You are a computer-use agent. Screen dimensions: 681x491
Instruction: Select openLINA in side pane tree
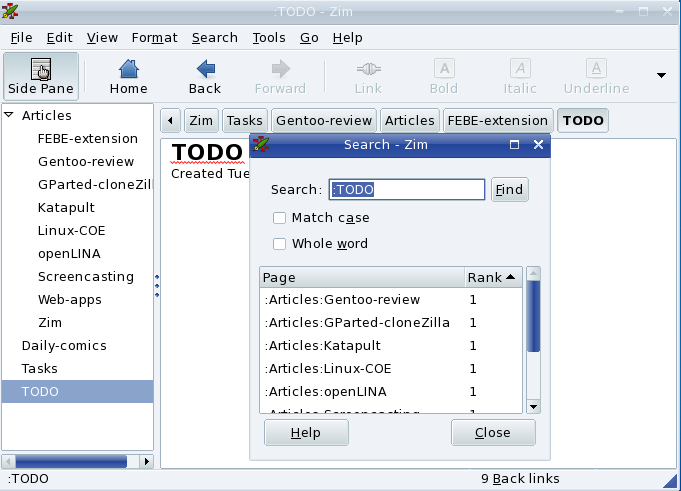tap(69, 254)
